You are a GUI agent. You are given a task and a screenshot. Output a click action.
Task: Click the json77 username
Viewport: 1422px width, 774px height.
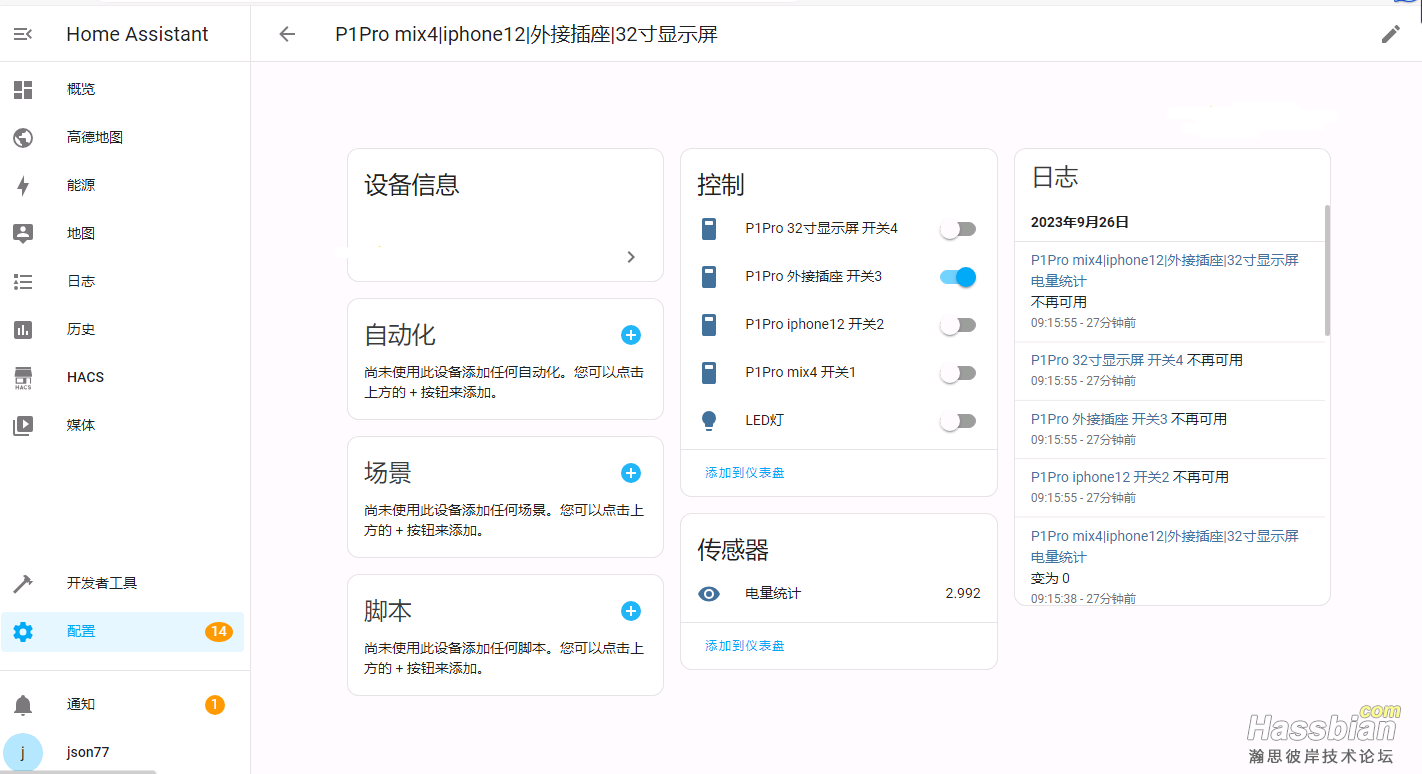(88, 752)
